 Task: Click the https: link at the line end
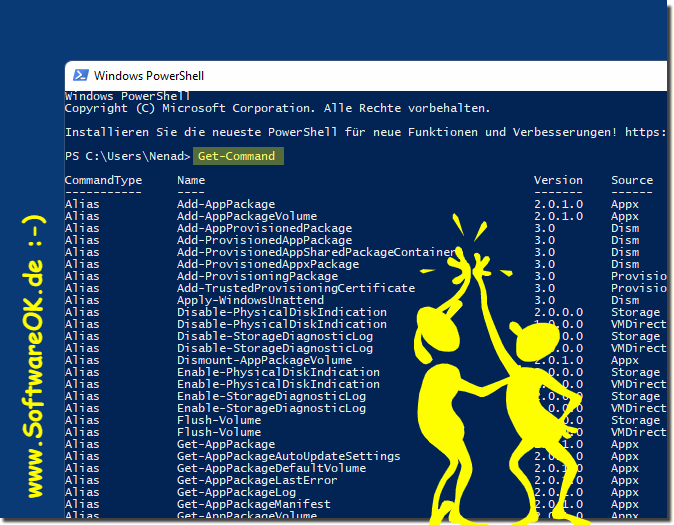[646, 132]
